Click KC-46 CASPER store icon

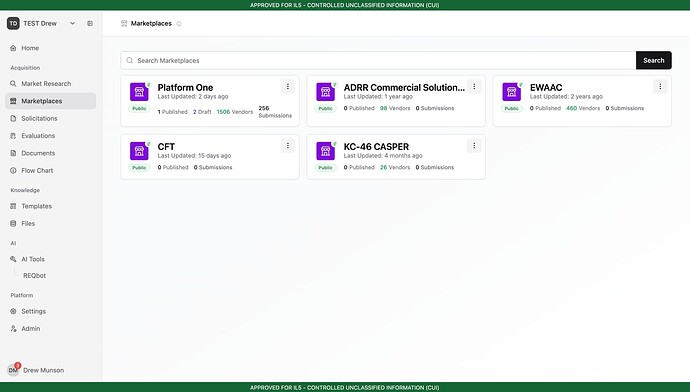pyautogui.click(x=325, y=151)
